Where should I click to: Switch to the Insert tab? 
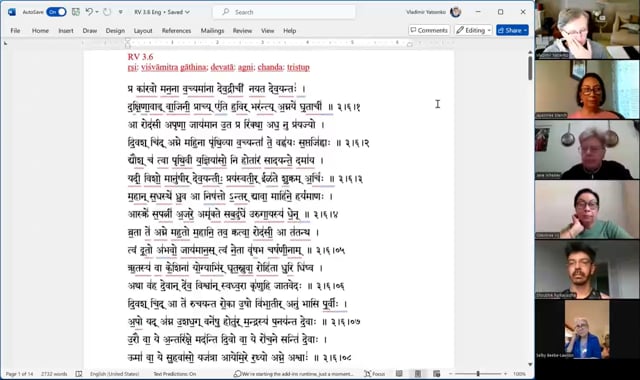pyautogui.click(x=66, y=31)
